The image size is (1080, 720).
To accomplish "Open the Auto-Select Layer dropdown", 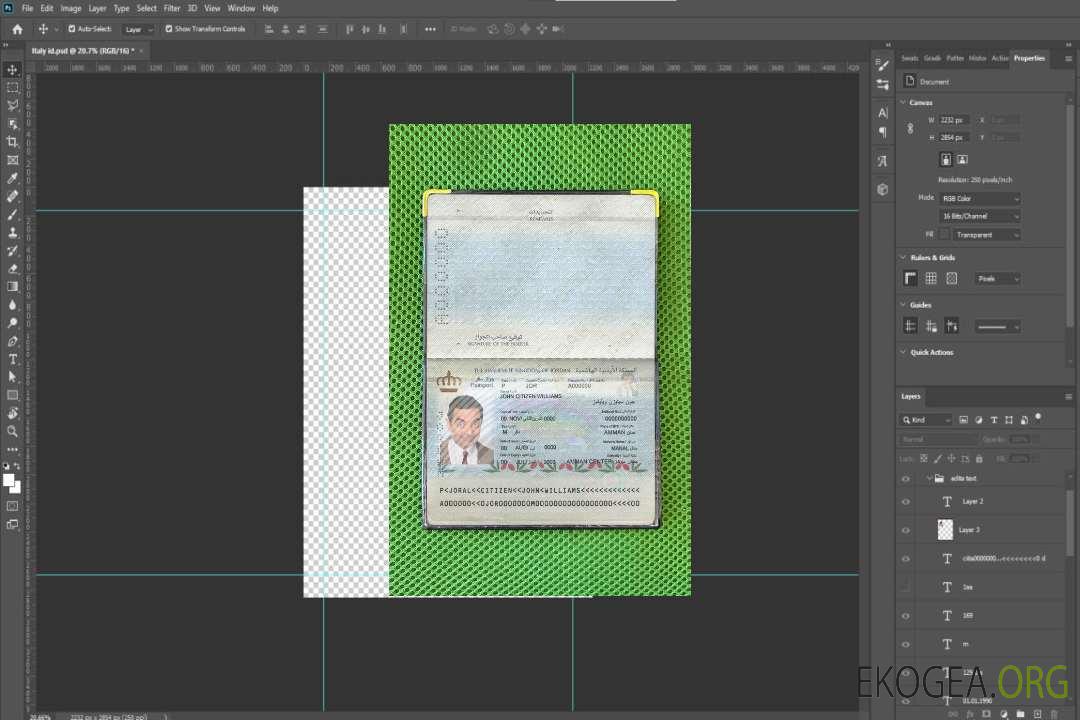I will [138, 30].
